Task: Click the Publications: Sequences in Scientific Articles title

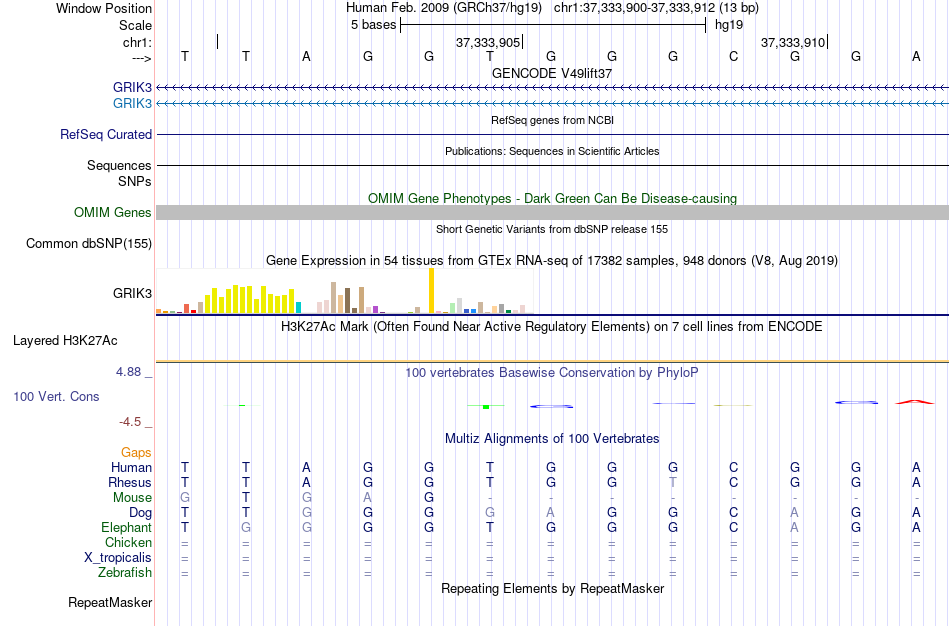Action: (552, 151)
